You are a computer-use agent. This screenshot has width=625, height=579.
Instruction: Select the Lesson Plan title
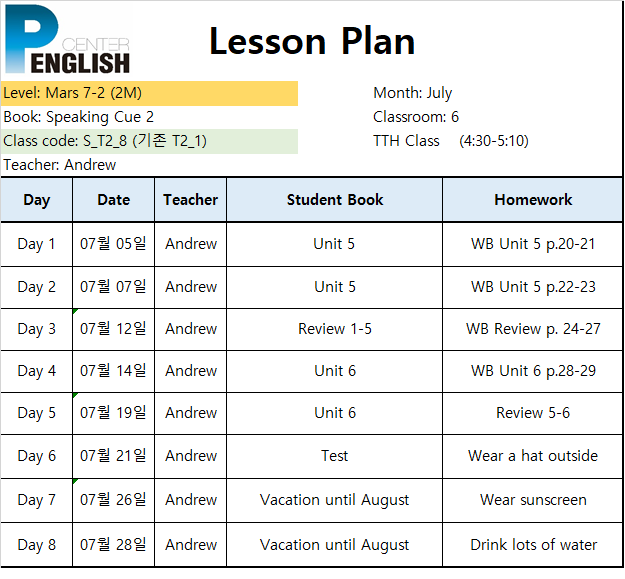(312, 41)
